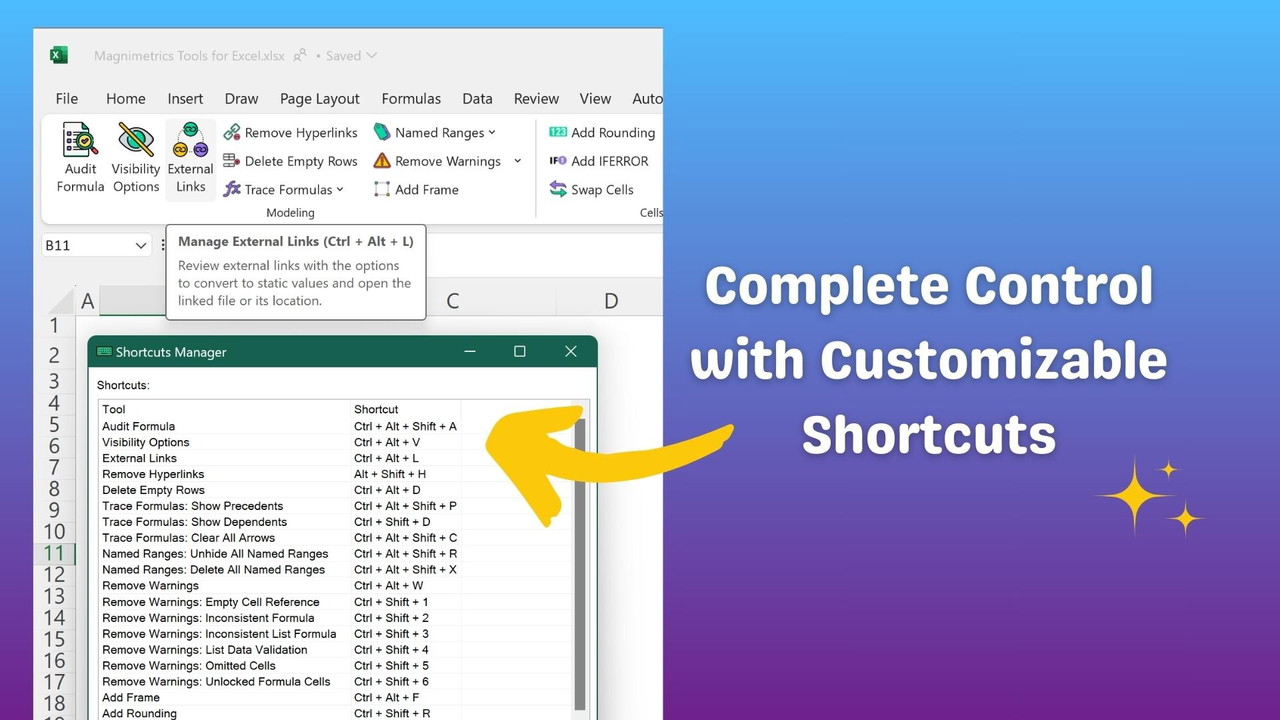Image resolution: width=1280 pixels, height=720 pixels.
Task: Open the Formulas ribbon tab
Action: [x=411, y=99]
